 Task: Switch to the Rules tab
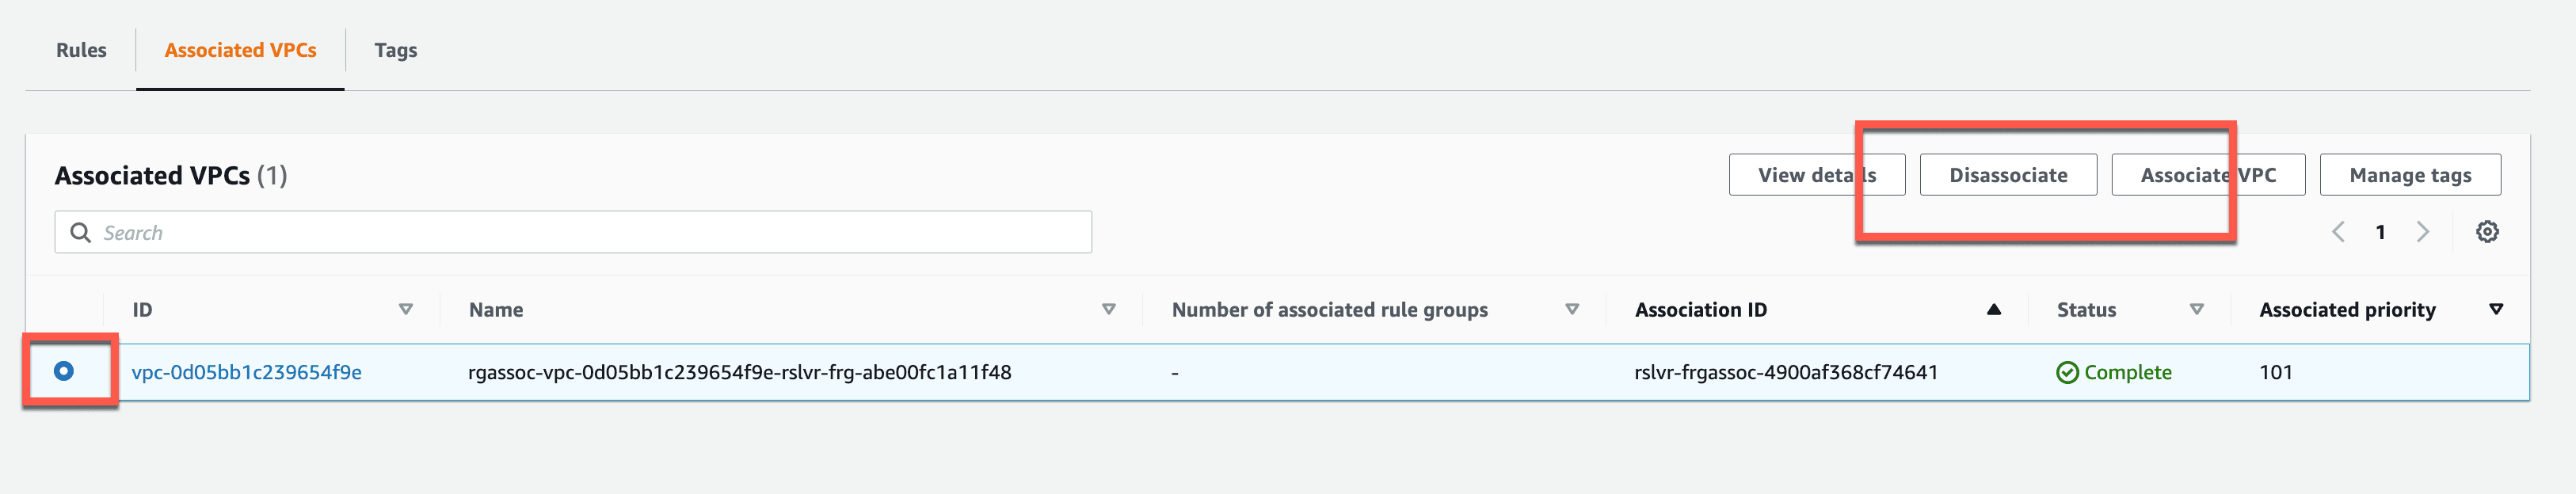pos(81,50)
